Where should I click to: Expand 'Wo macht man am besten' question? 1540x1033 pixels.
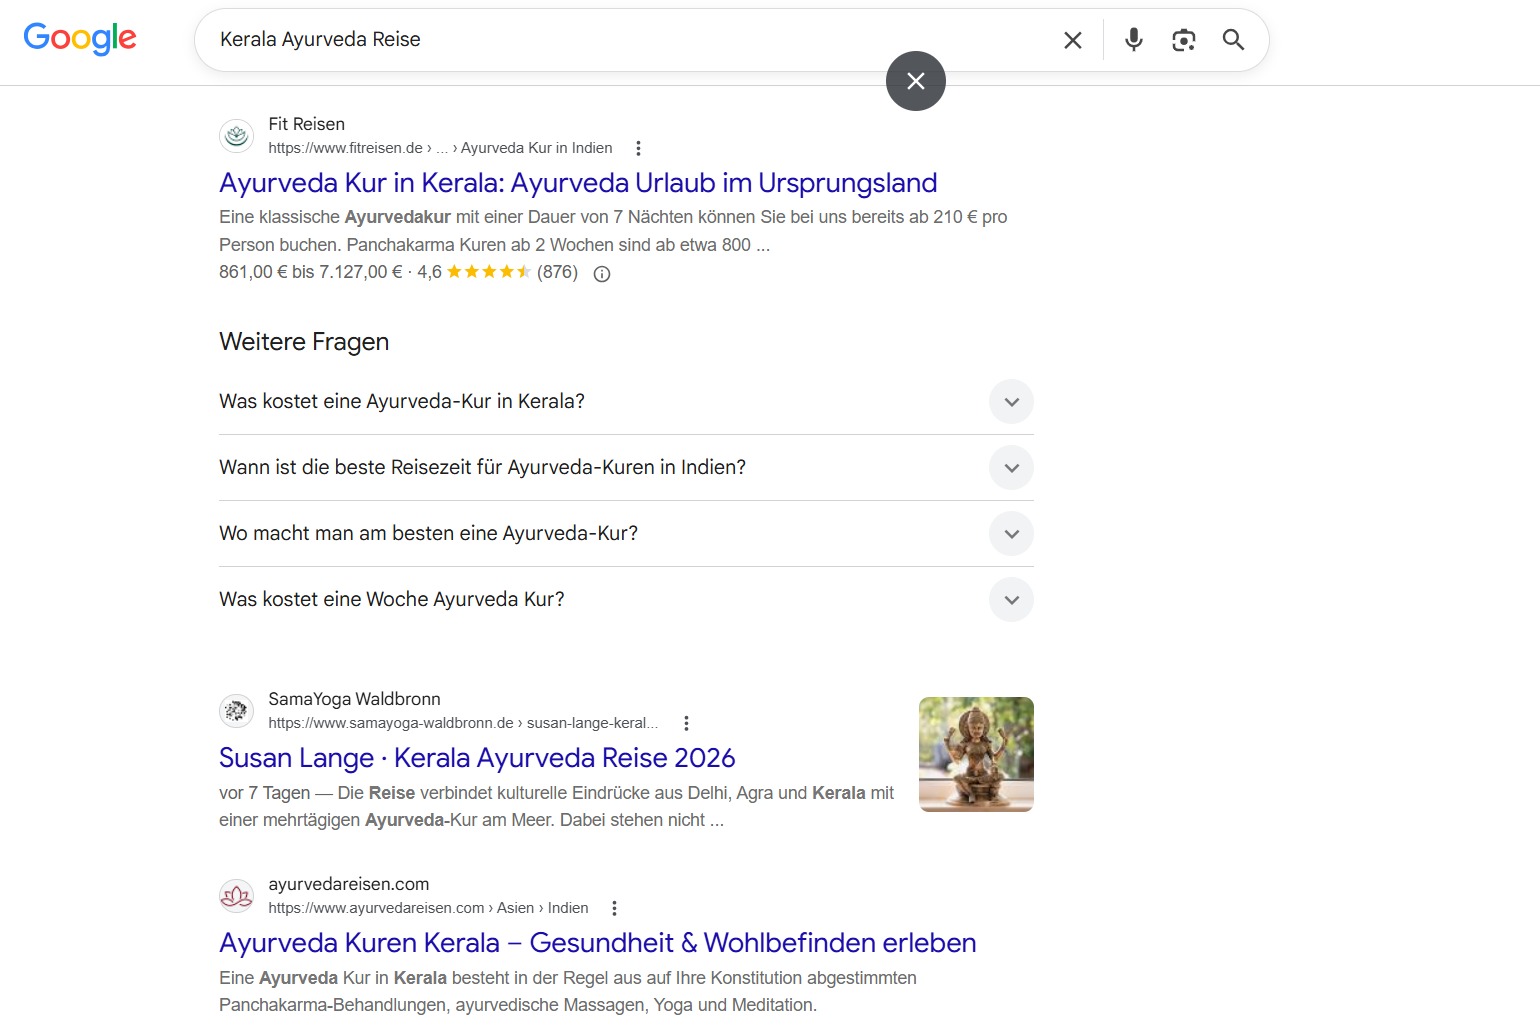pos(626,534)
